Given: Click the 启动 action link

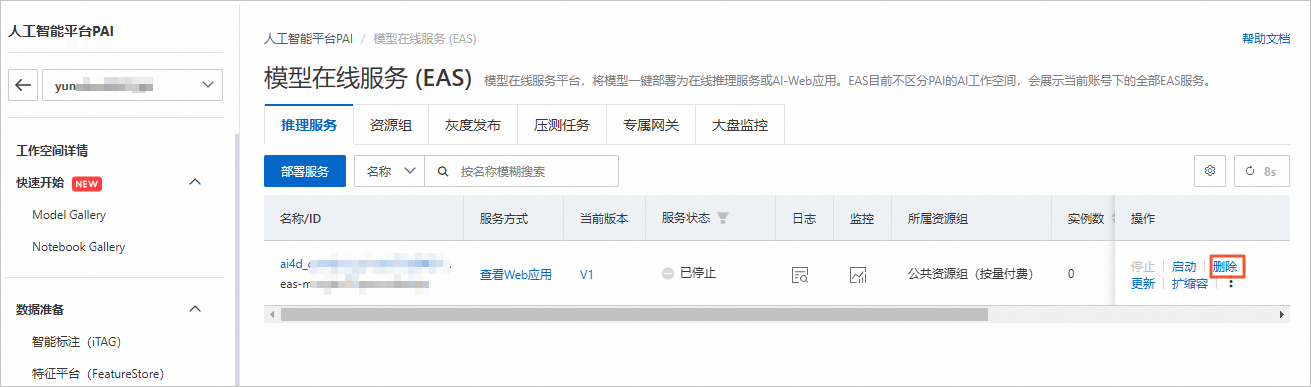Looking at the screenshot, I should tap(1184, 267).
